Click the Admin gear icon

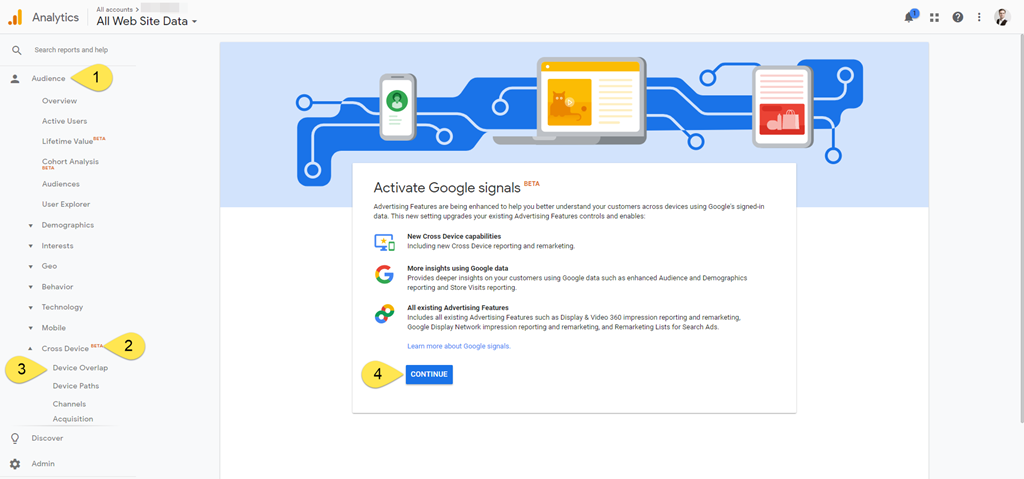pyautogui.click(x=15, y=464)
